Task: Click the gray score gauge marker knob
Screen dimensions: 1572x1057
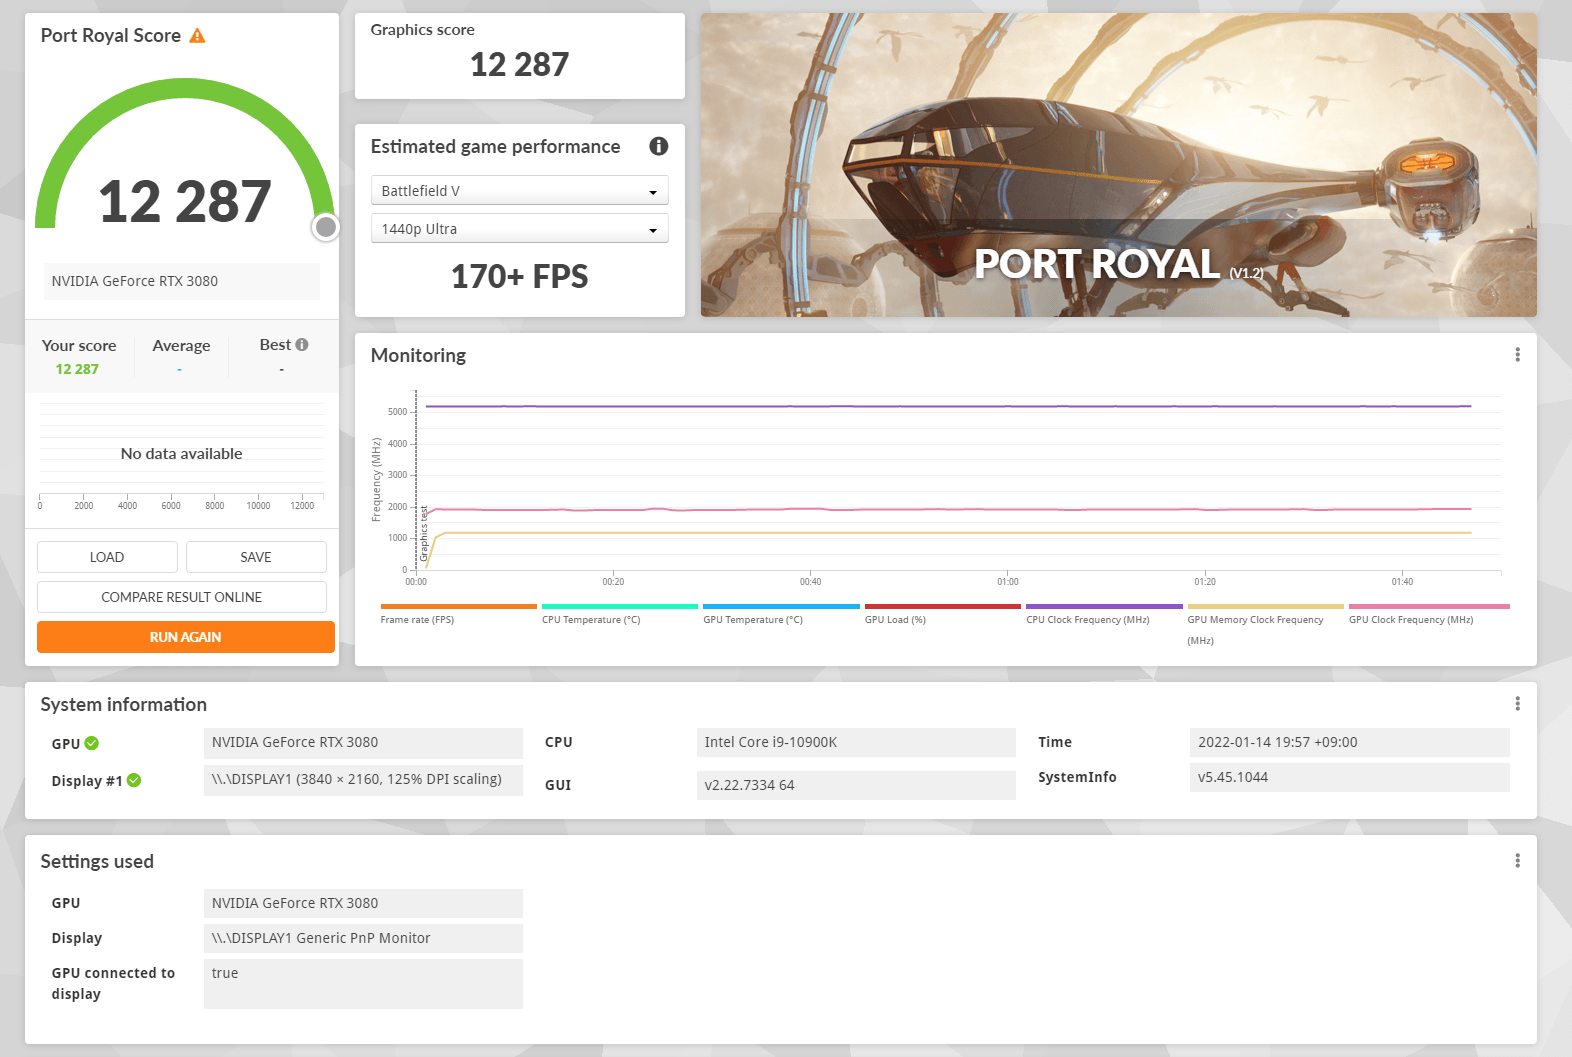Action: click(325, 227)
